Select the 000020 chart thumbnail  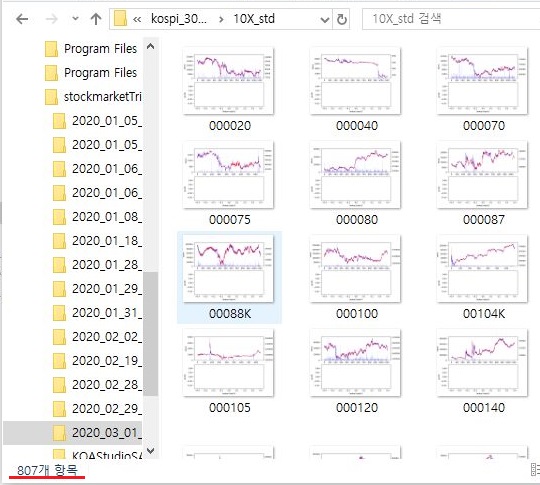(x=228, y=81)
